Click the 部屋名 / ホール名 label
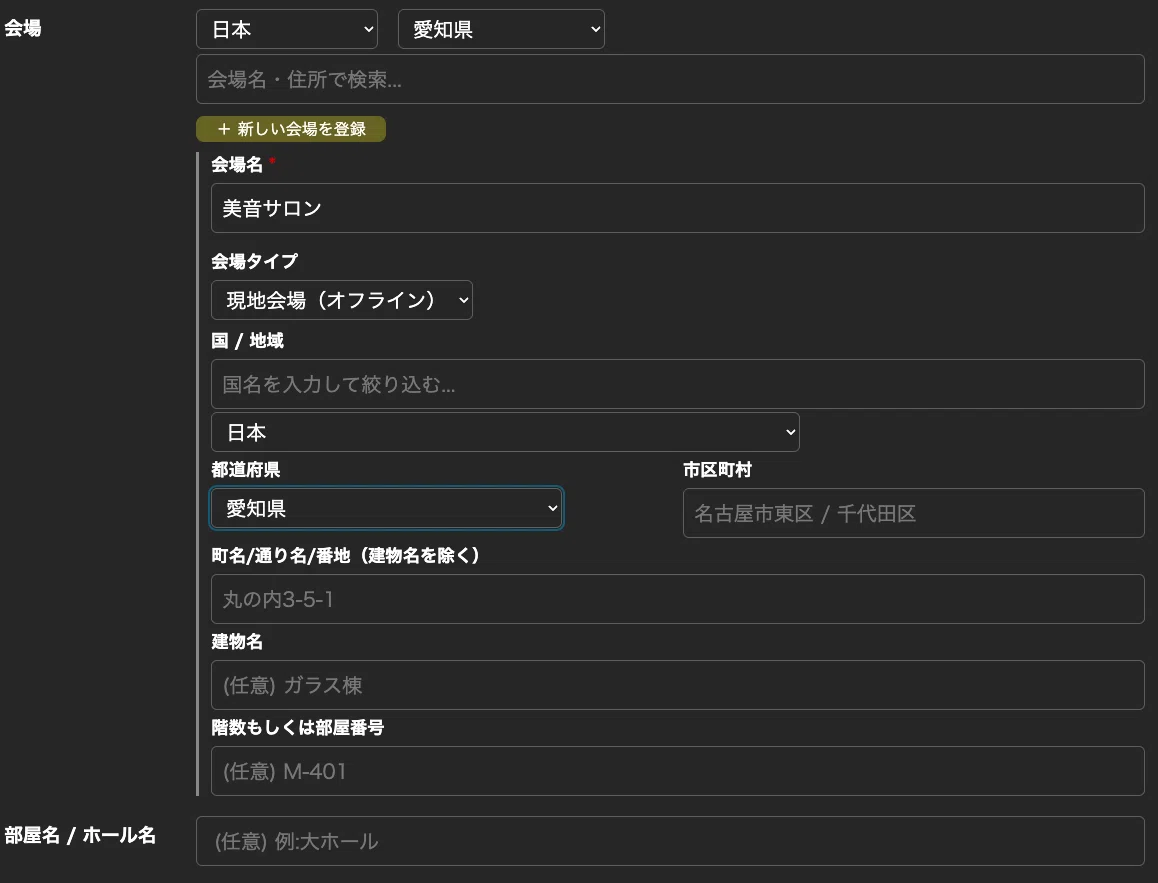Screen dimensions: 1158x883 click(x=80, y=835)
